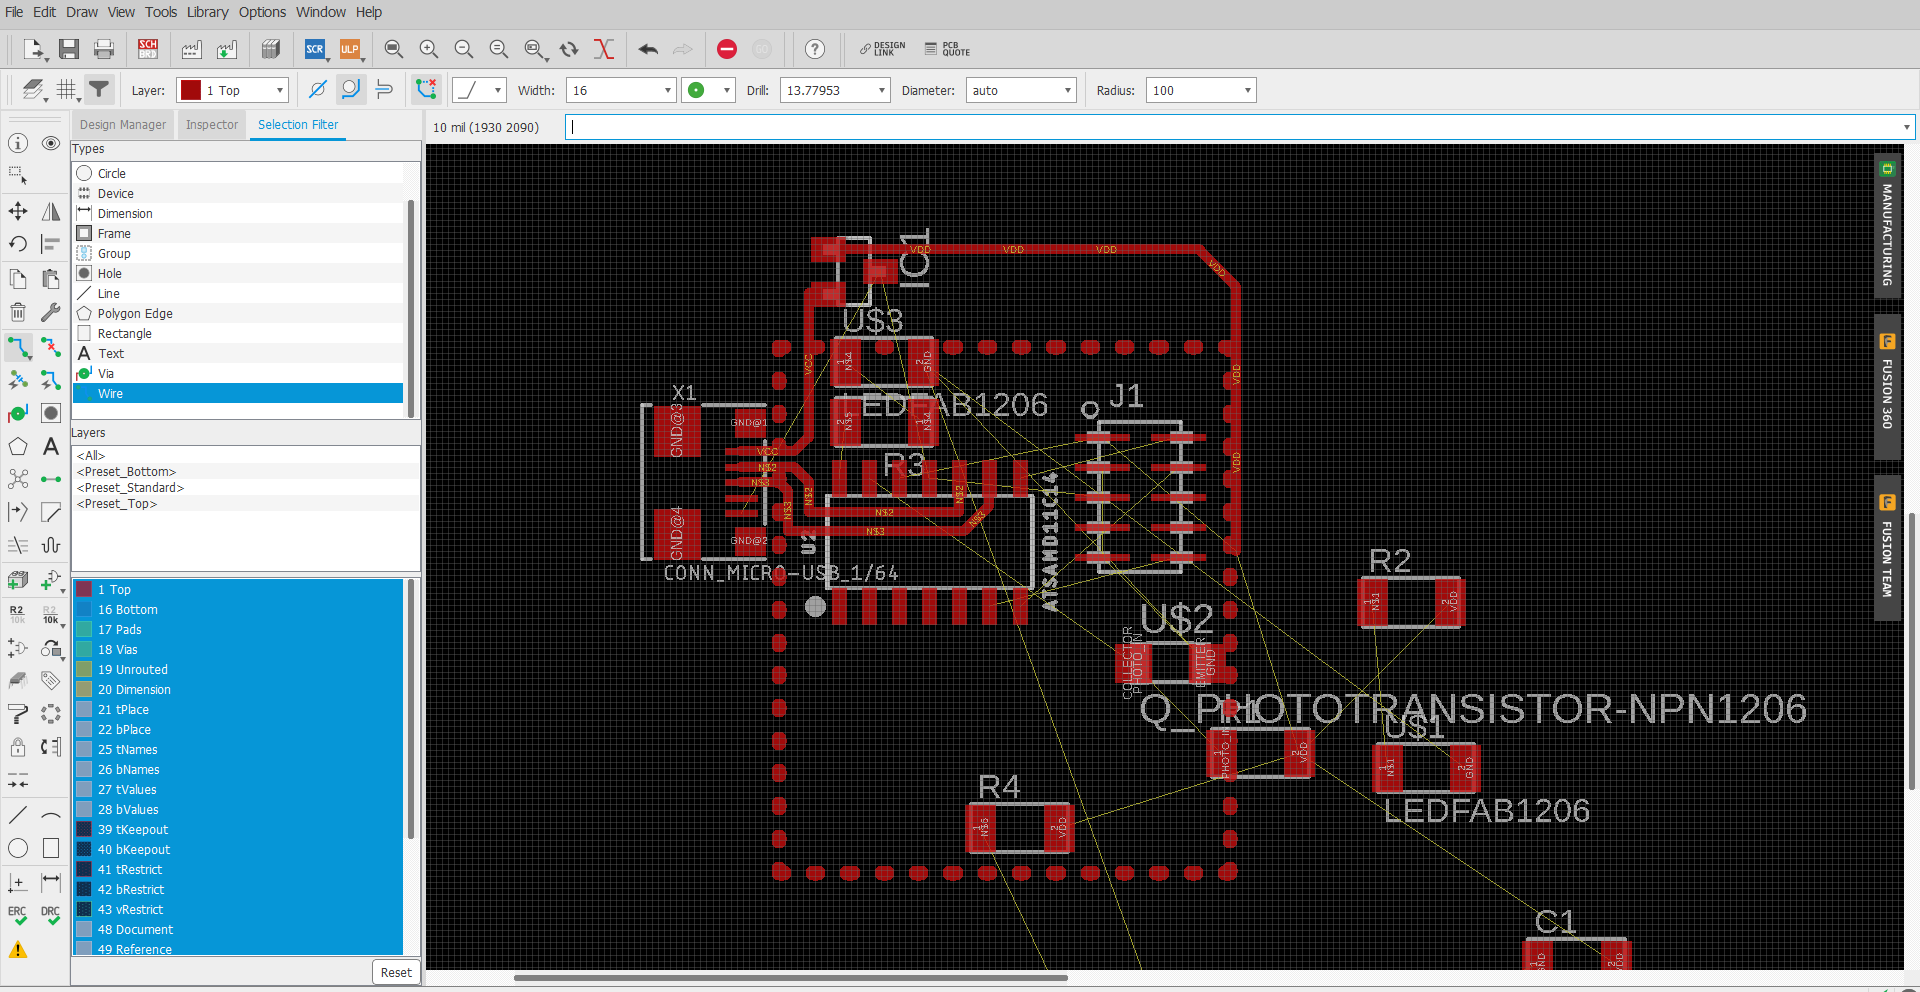The height and width of the screenshot is (992, 1920).
Task: Open the PCB Quote link
Action: click(x=947, y=49)
